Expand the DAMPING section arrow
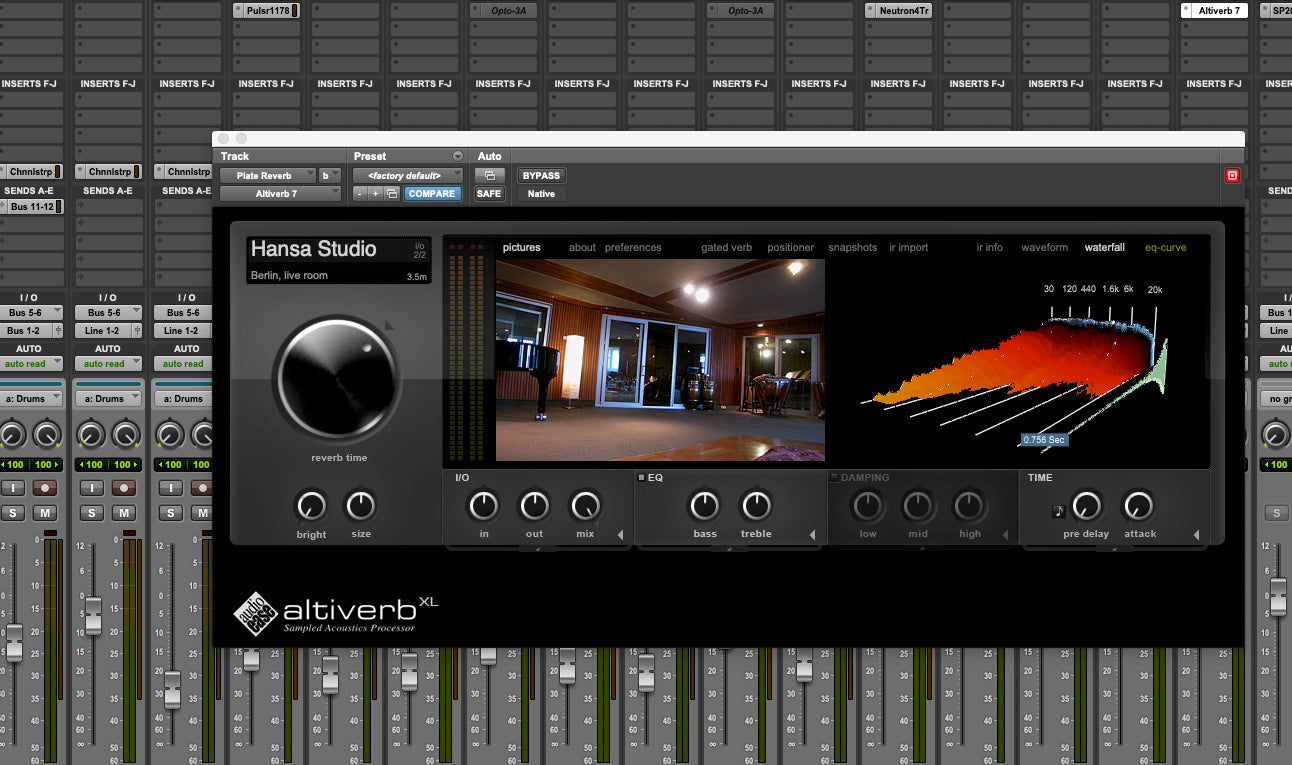Screen dimensions: 1292x765 (1004, 535)
